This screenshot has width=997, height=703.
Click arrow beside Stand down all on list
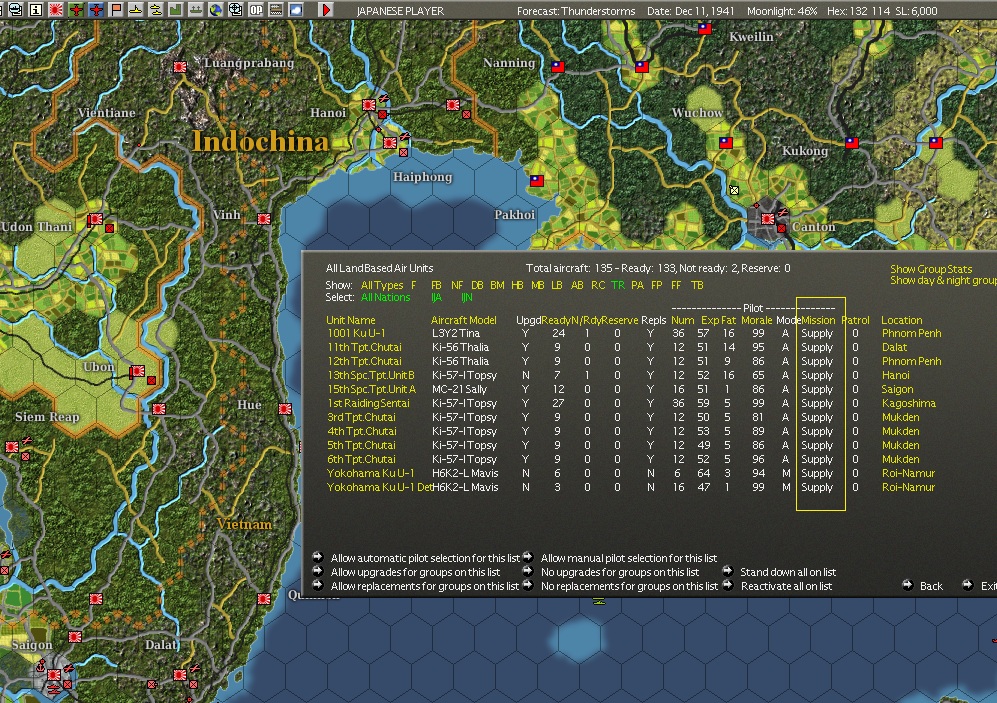point(727,571)
